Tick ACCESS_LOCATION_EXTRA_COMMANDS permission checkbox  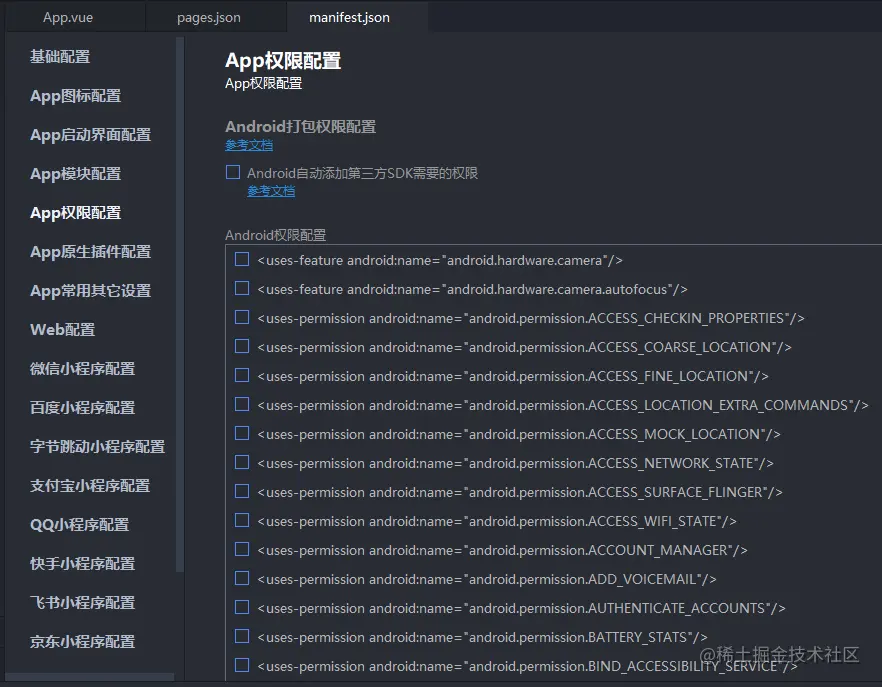click(x=242, y=404)
